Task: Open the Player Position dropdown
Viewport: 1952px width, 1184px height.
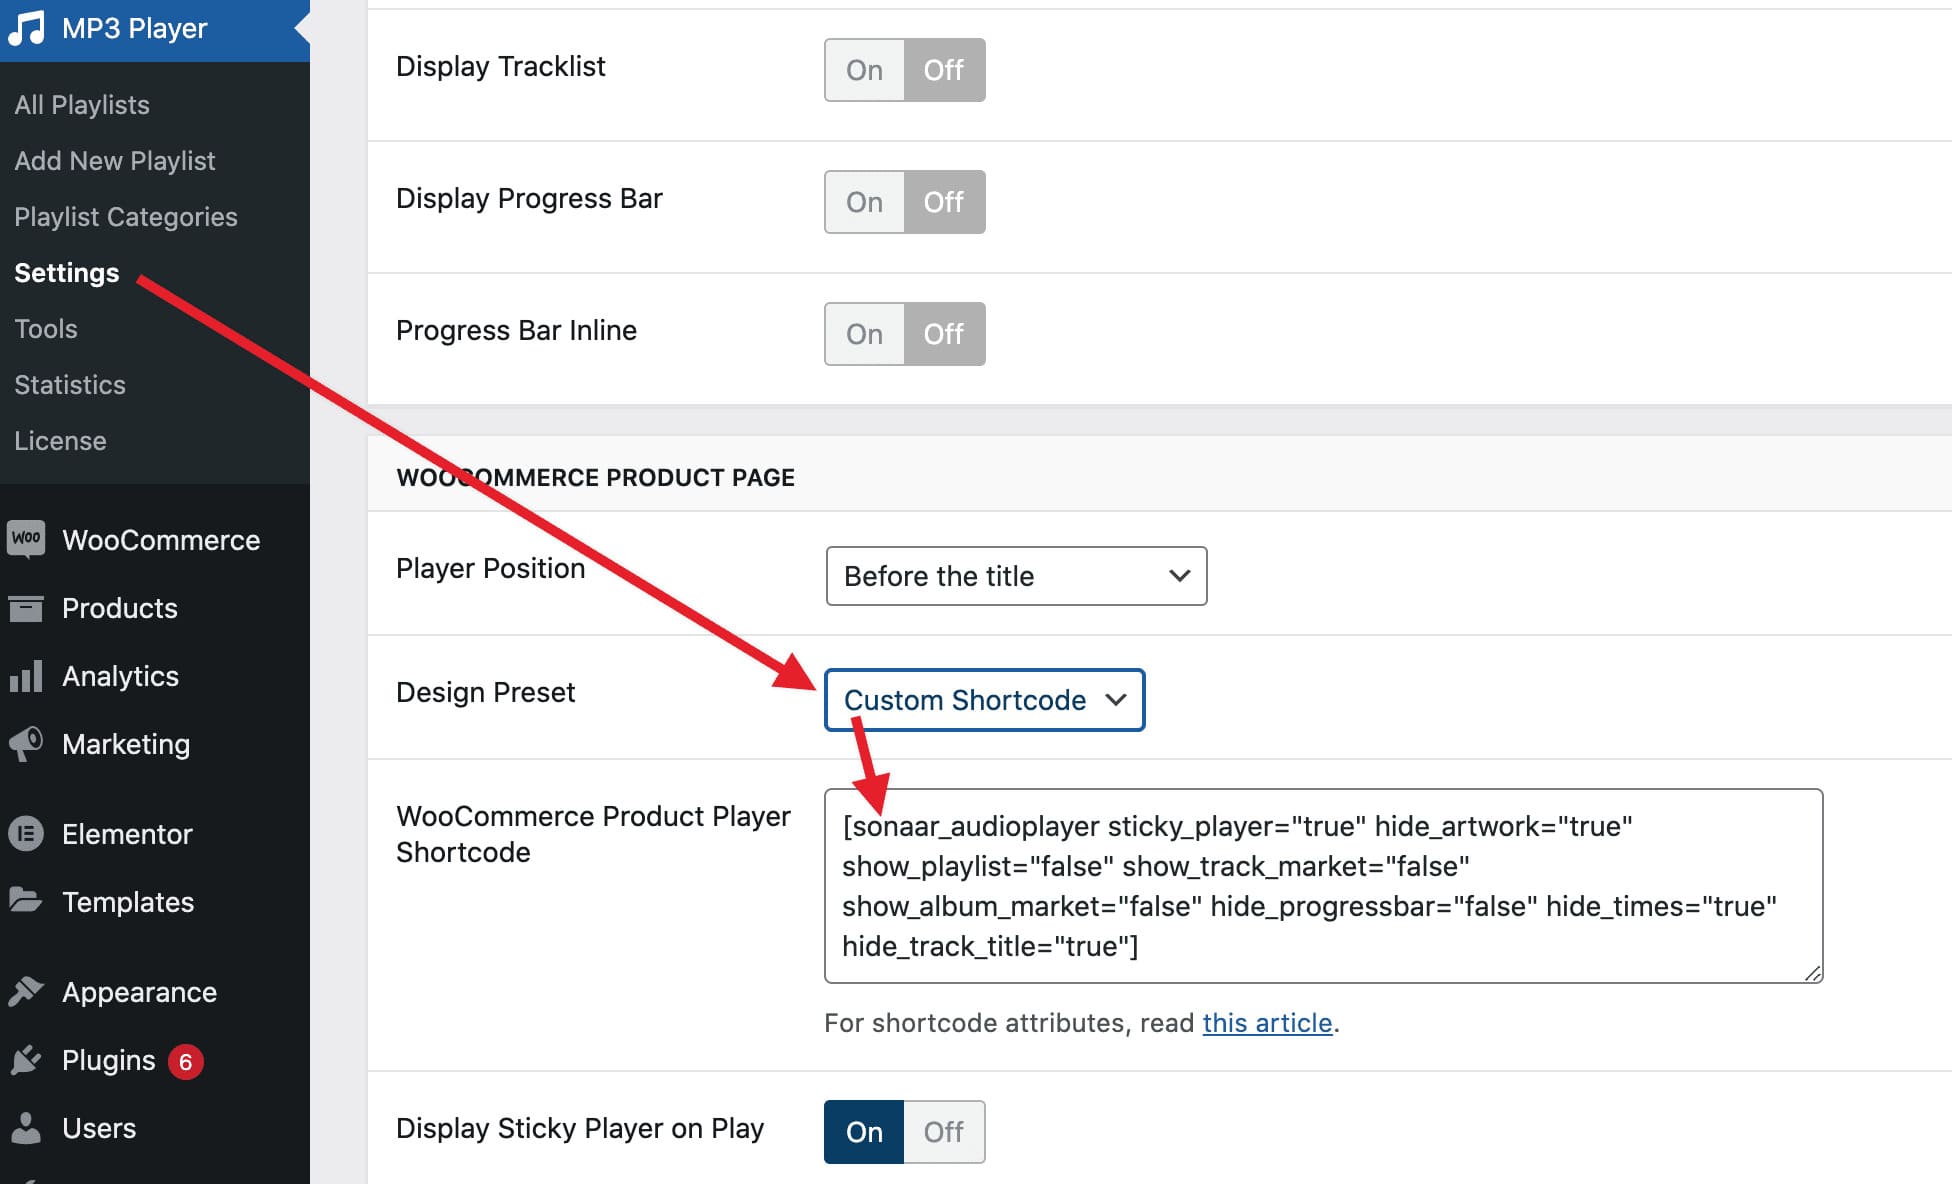Action: (x=1016, y=576)
